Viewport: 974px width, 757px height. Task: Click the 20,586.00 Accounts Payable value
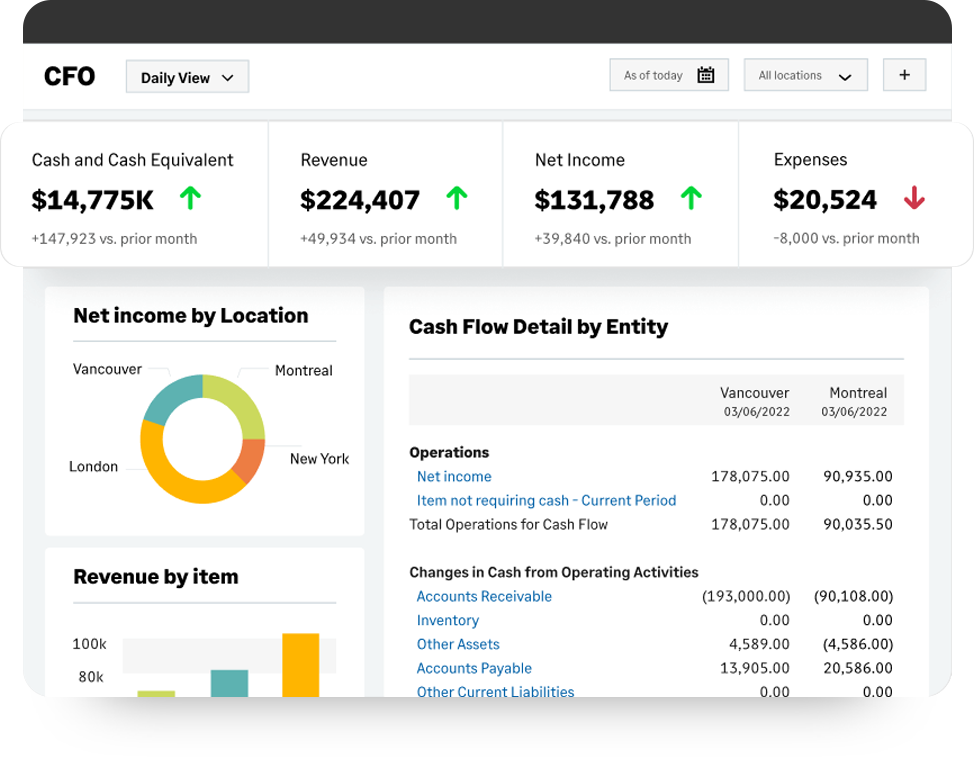point(858,668)
